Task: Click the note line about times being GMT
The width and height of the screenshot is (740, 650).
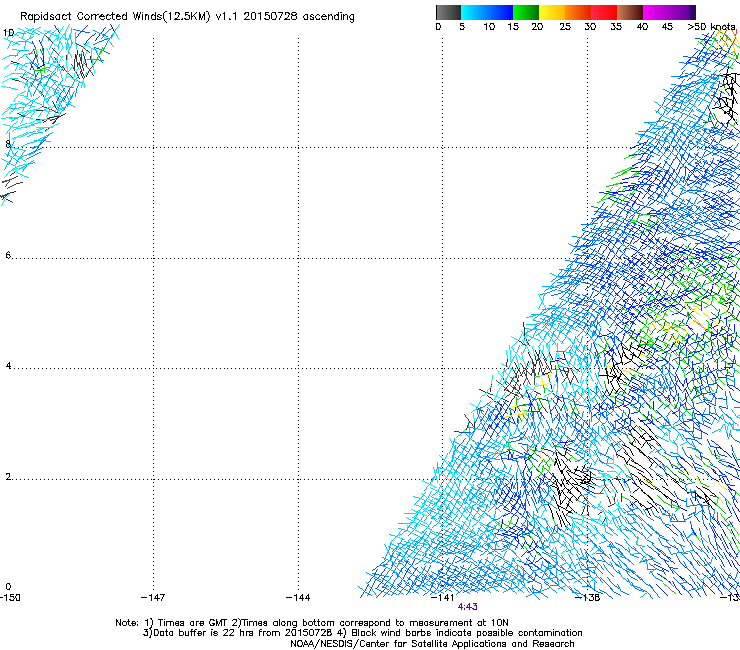Action: (x=311, y=623)
